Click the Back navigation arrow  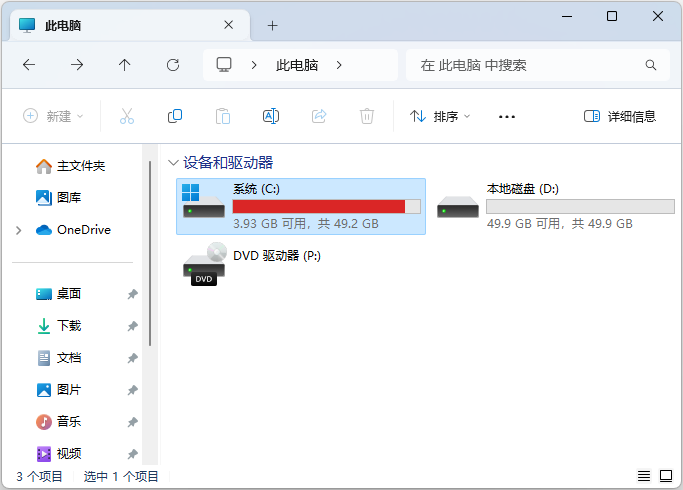[x=29, y=65]
